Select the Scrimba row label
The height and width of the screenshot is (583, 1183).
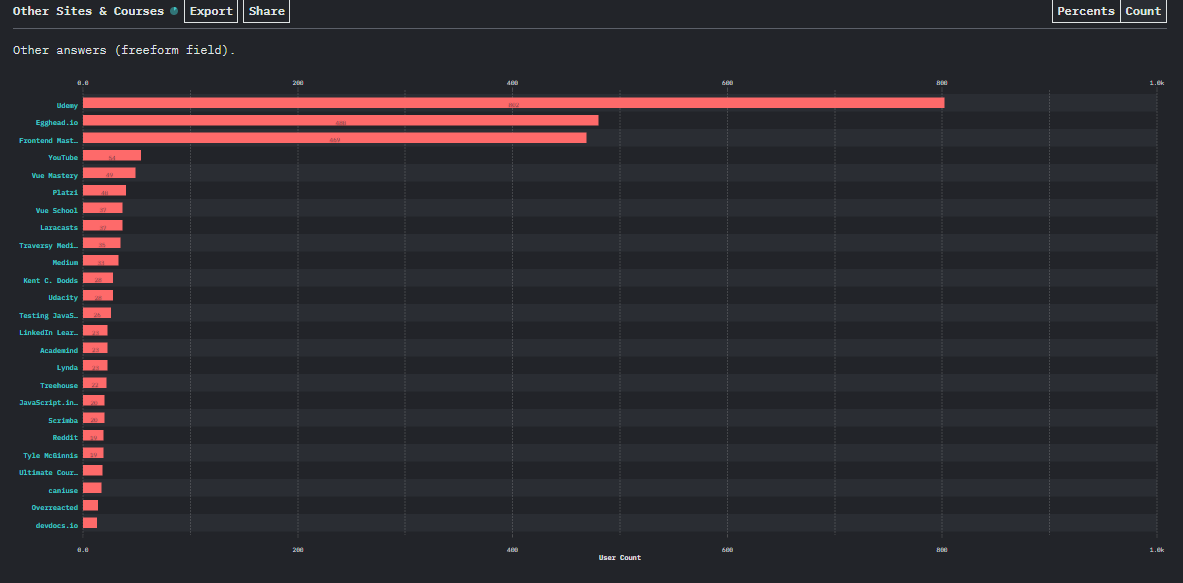tap(63, 420)
